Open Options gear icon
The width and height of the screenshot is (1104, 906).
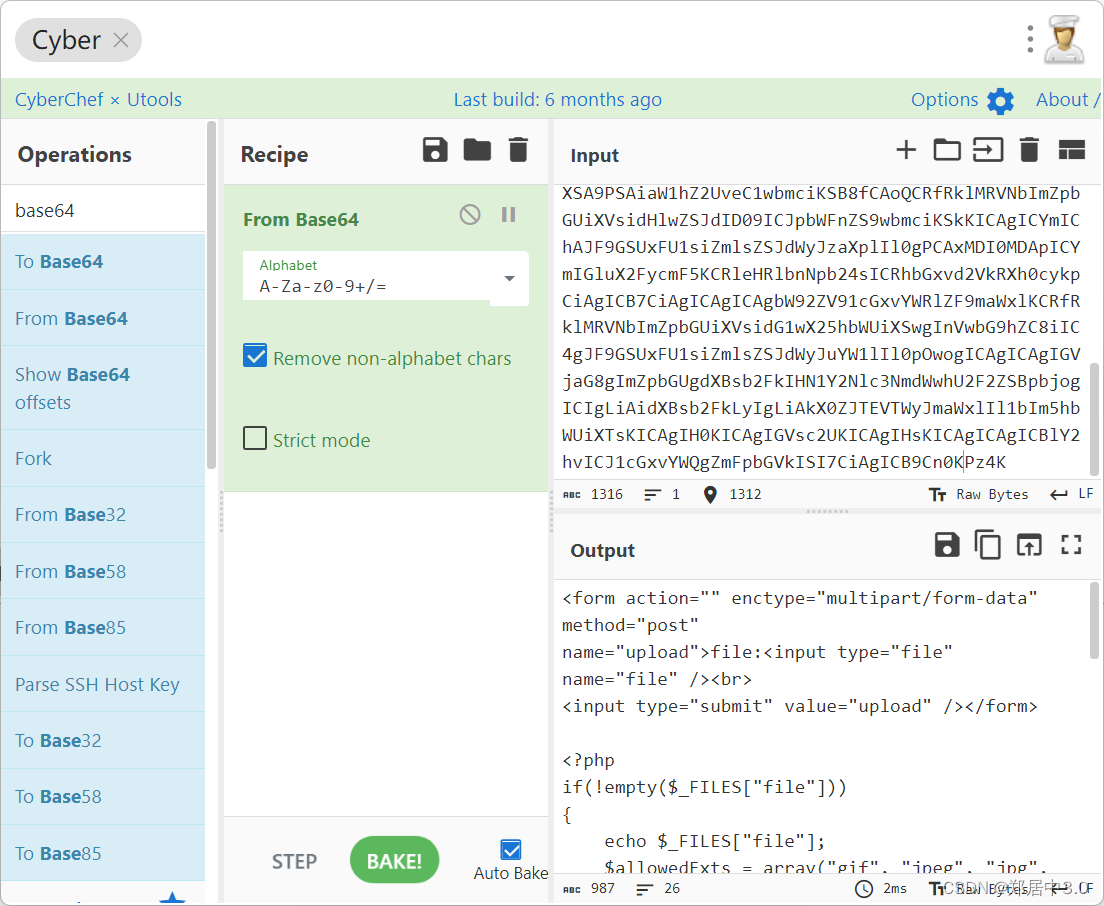click(1000, 101)
